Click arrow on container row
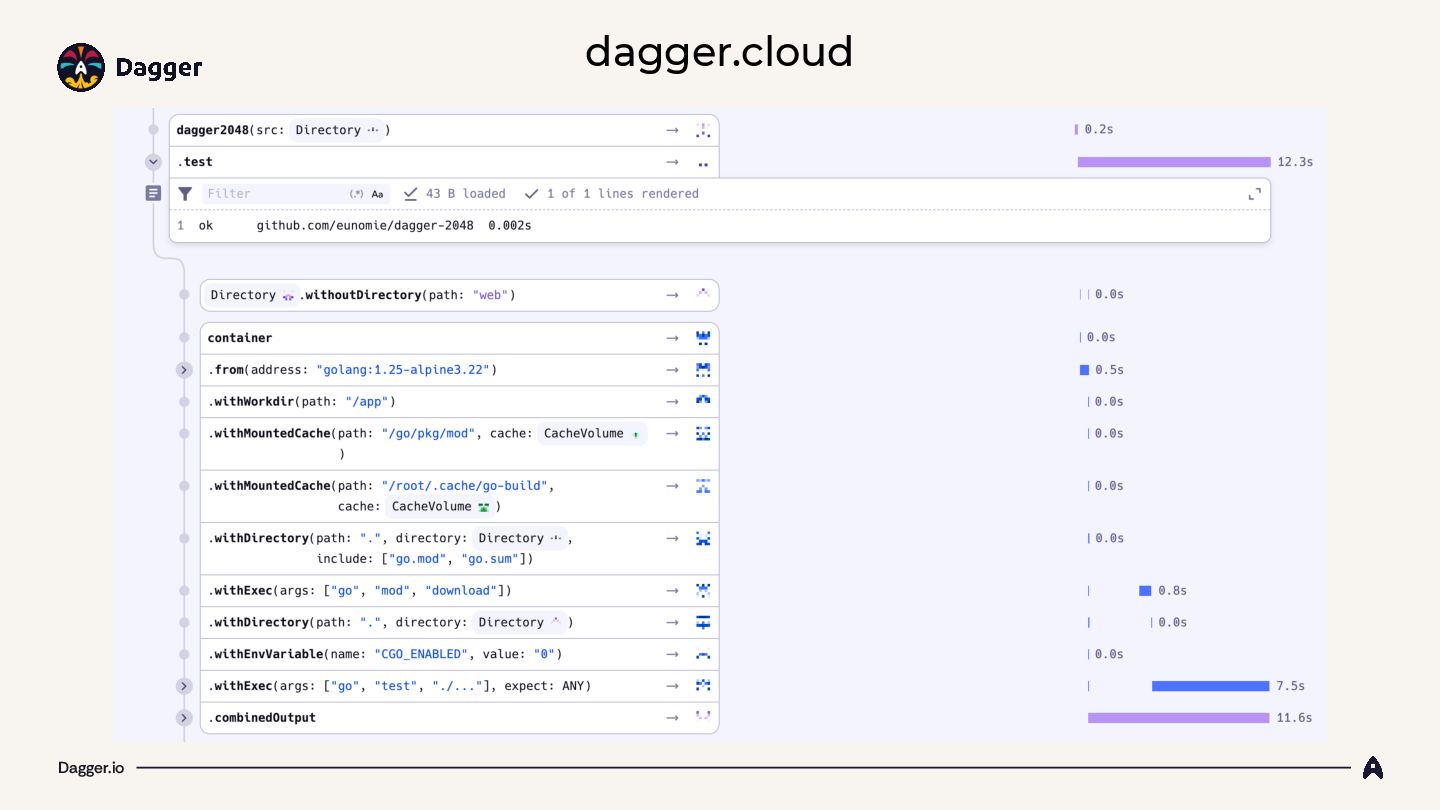Image resolution: width=1440 pixels, height=810 pixels. [672, 338]
